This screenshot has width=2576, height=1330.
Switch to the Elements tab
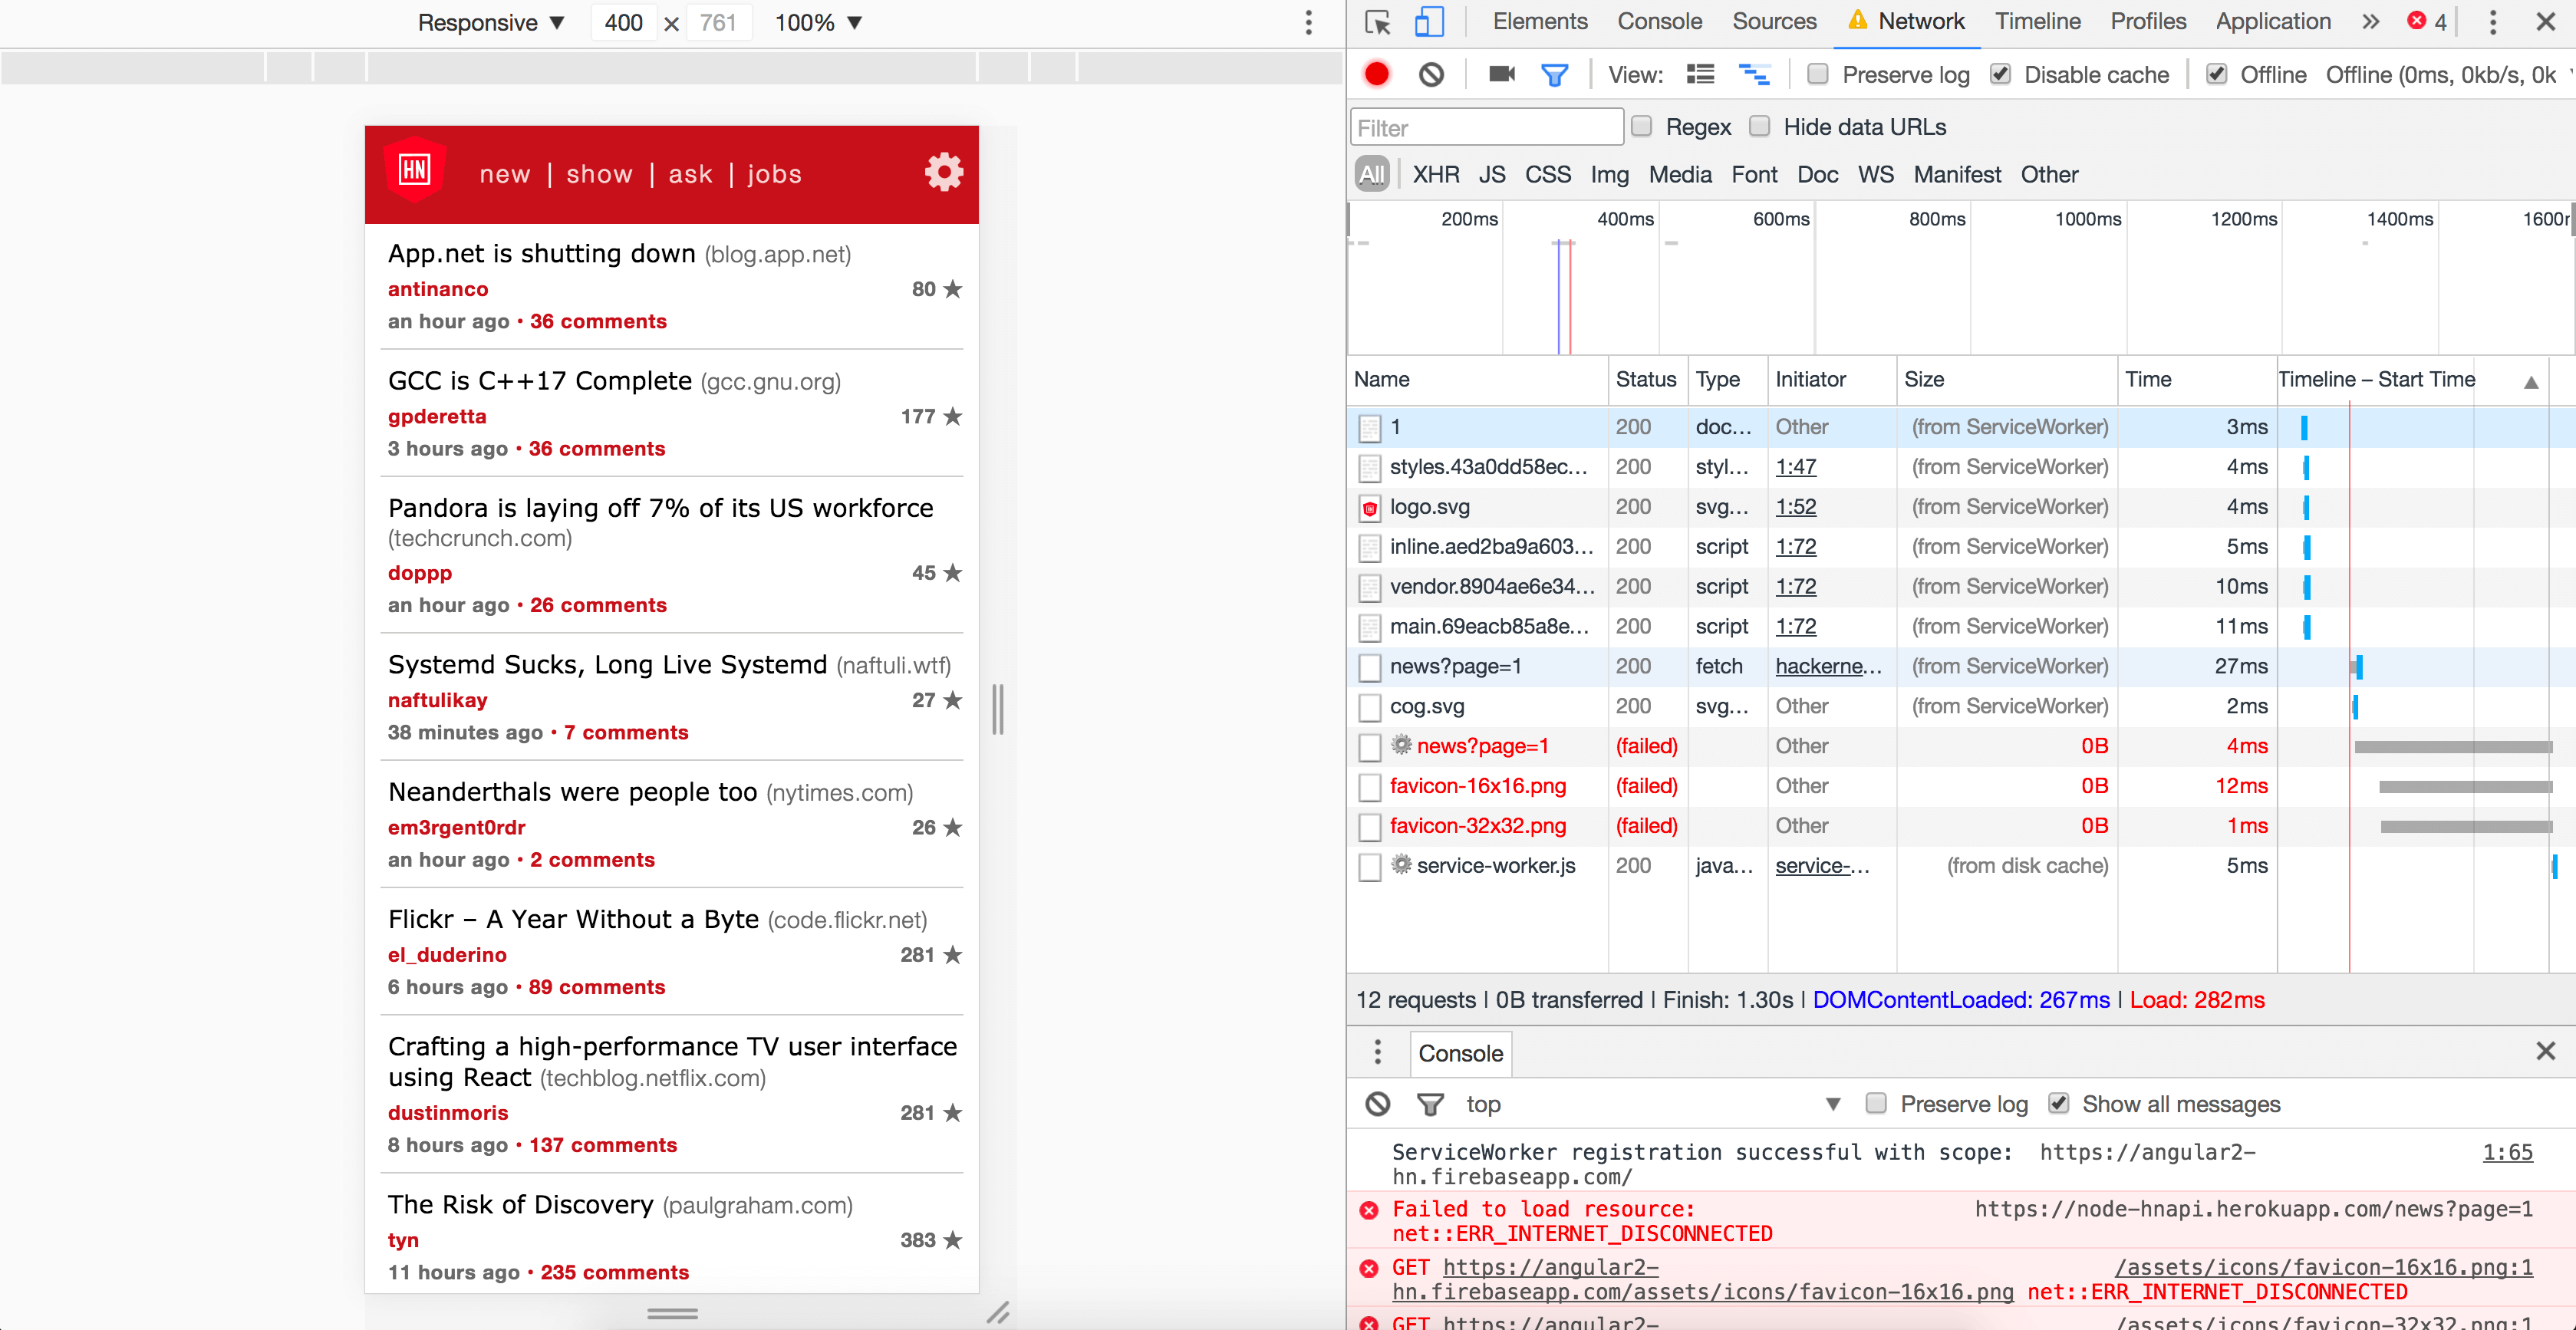click(1539, 21)
